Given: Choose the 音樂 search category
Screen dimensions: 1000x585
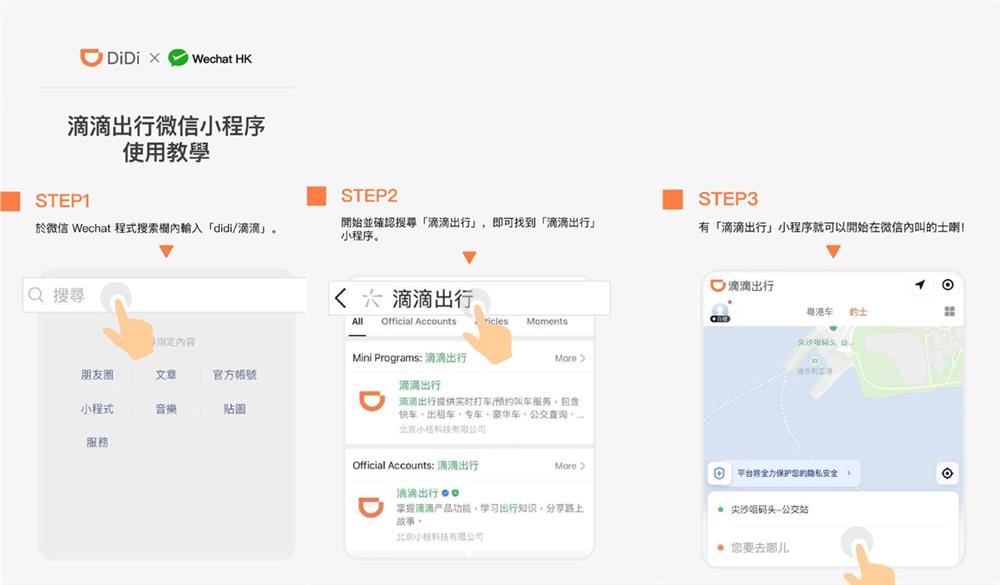Looking at the screenshot, I should coord(166,409).
